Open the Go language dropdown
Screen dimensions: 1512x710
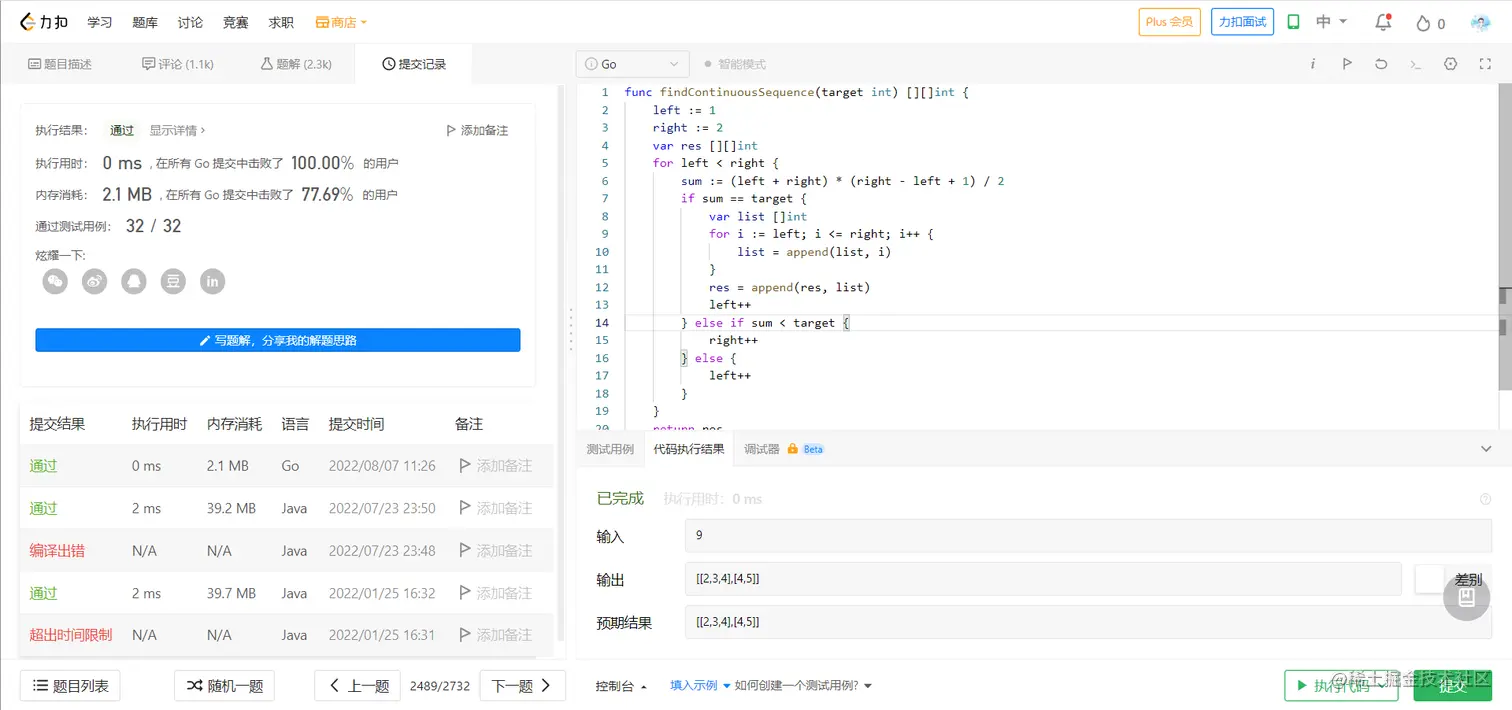pos(633,64)
